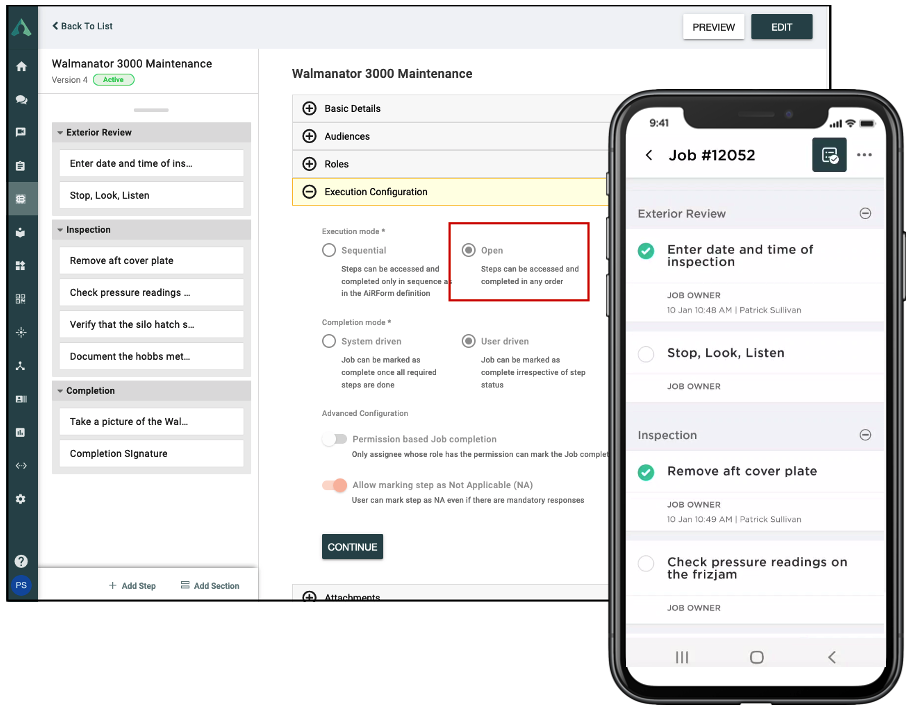Open the book reader icon in sidebar

pyautogui.click(x=21, y=233)
